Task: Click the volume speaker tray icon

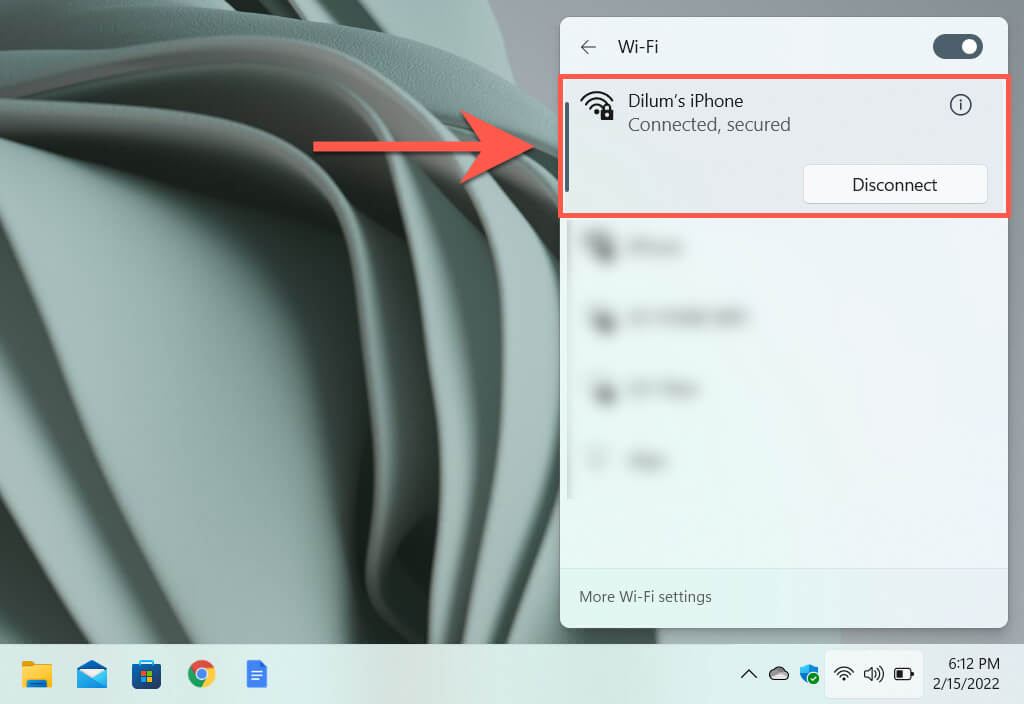Action: coord(874,674)
